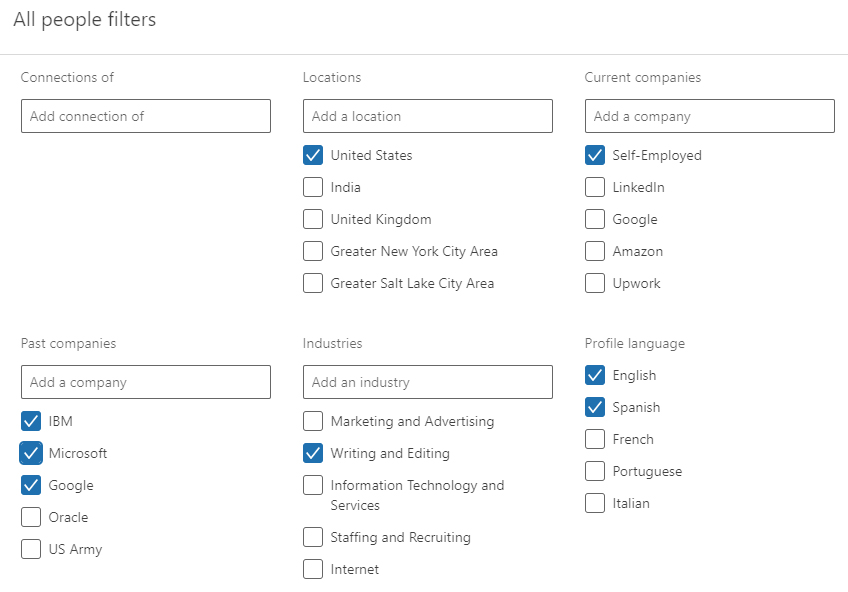Click Add a company under Current companies
This screenshot has height=592, width=848.
(710, 116)
